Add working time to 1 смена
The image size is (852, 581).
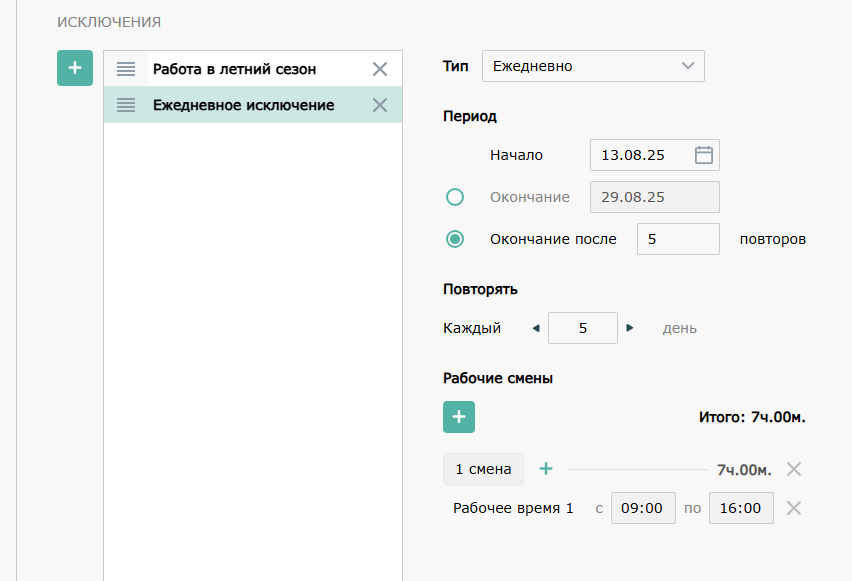[x=546, y=468]
